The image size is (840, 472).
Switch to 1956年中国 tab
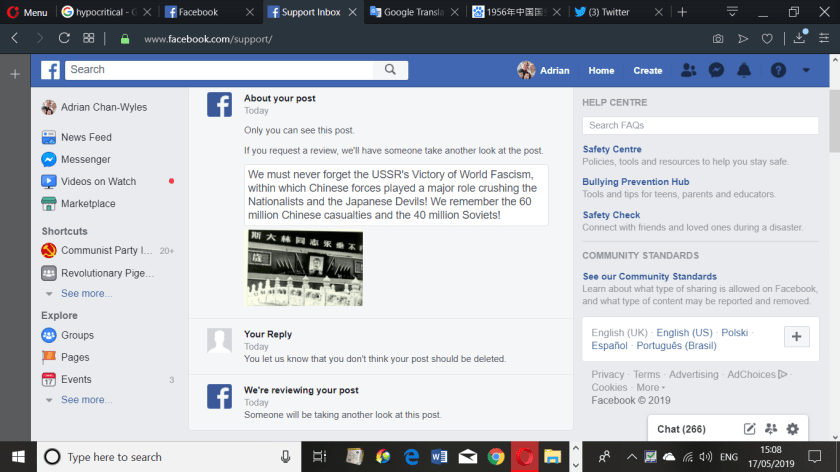pos(516,12)
